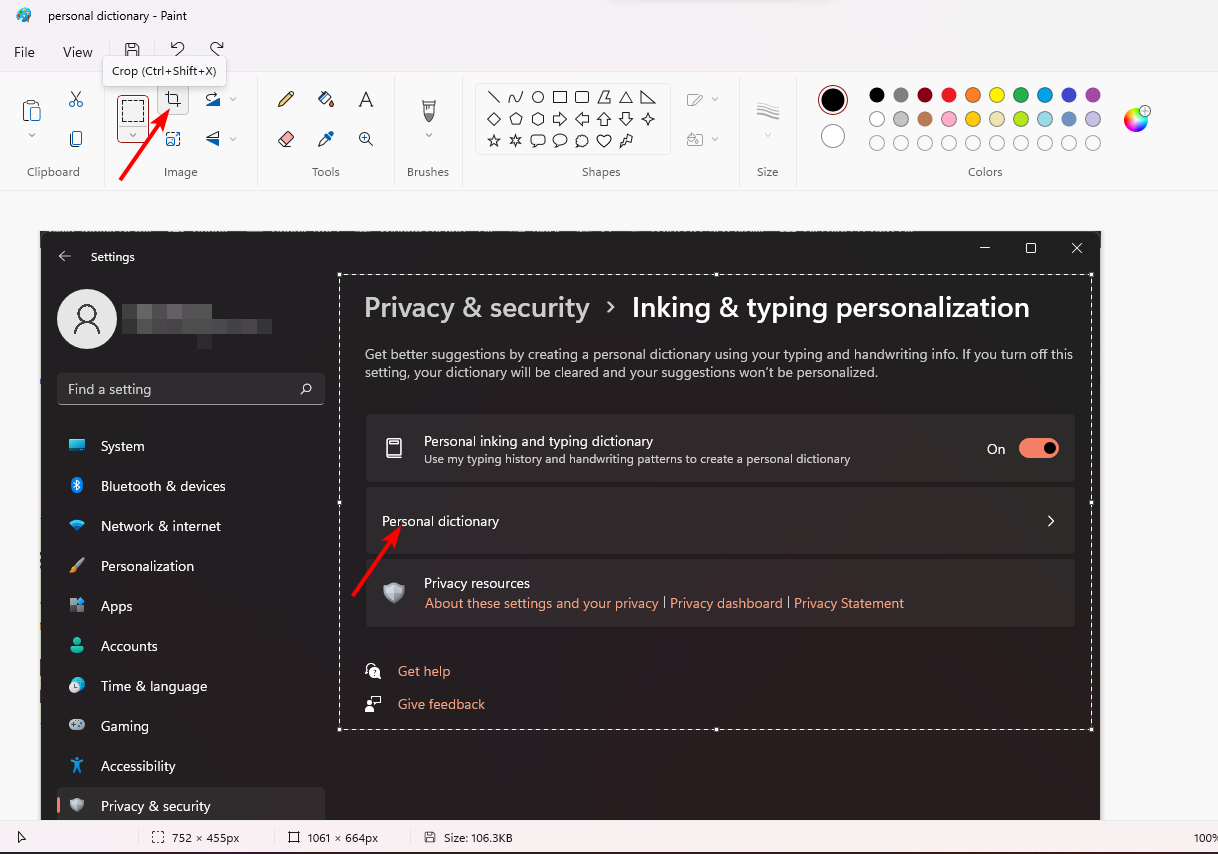
Task: Select Color 2 white secondary swatch
Action: click(833, 136)
